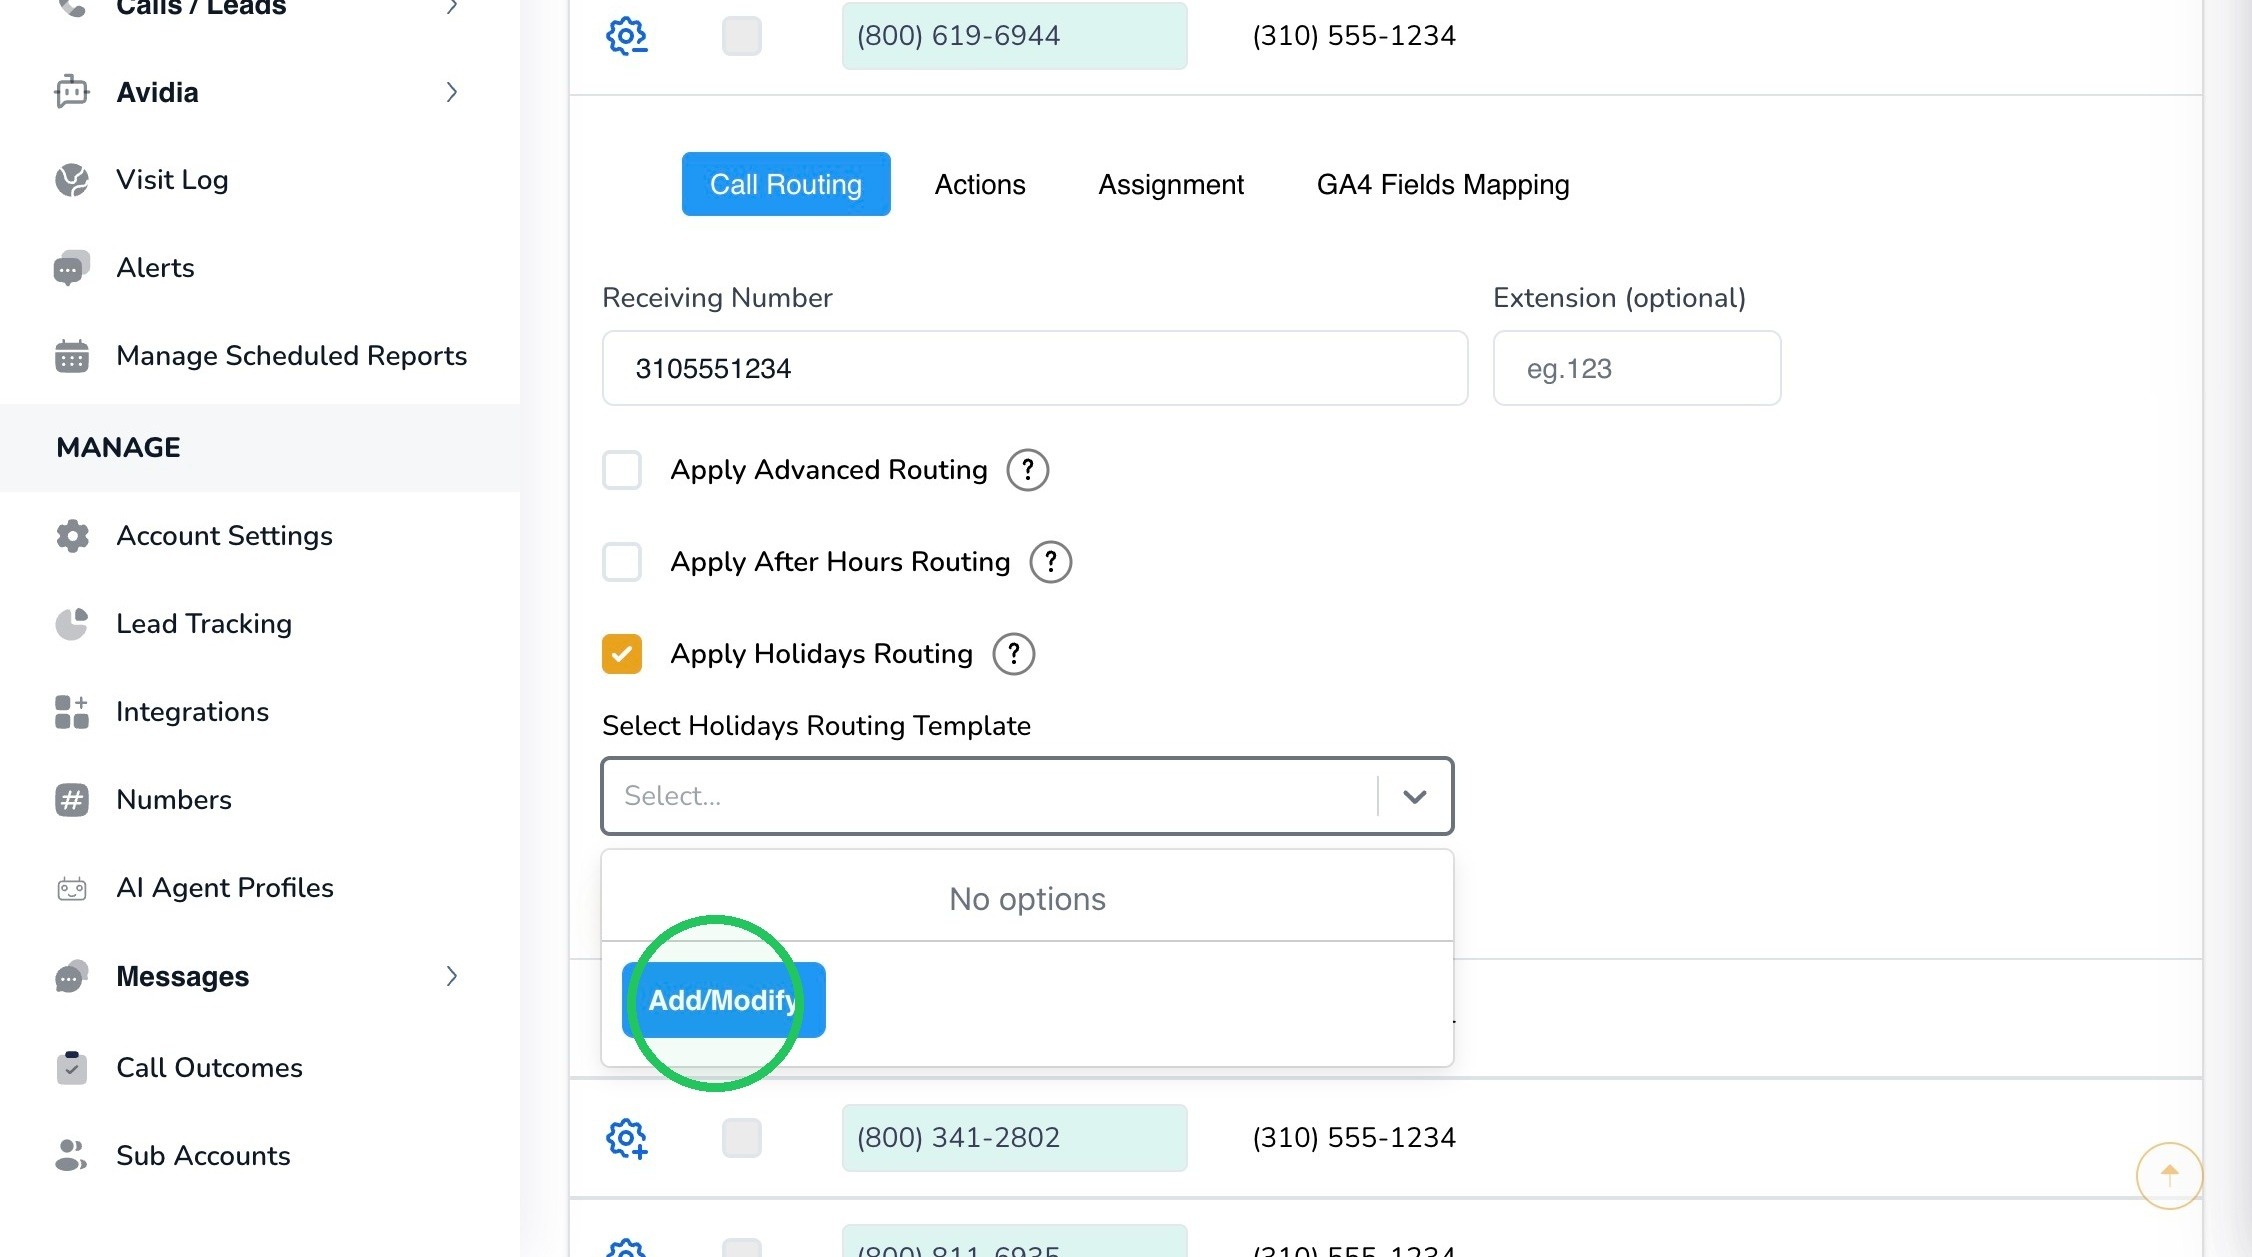Switch to the Call Routing tab
Screen dimensions: 2252x1257
(786, 184)
